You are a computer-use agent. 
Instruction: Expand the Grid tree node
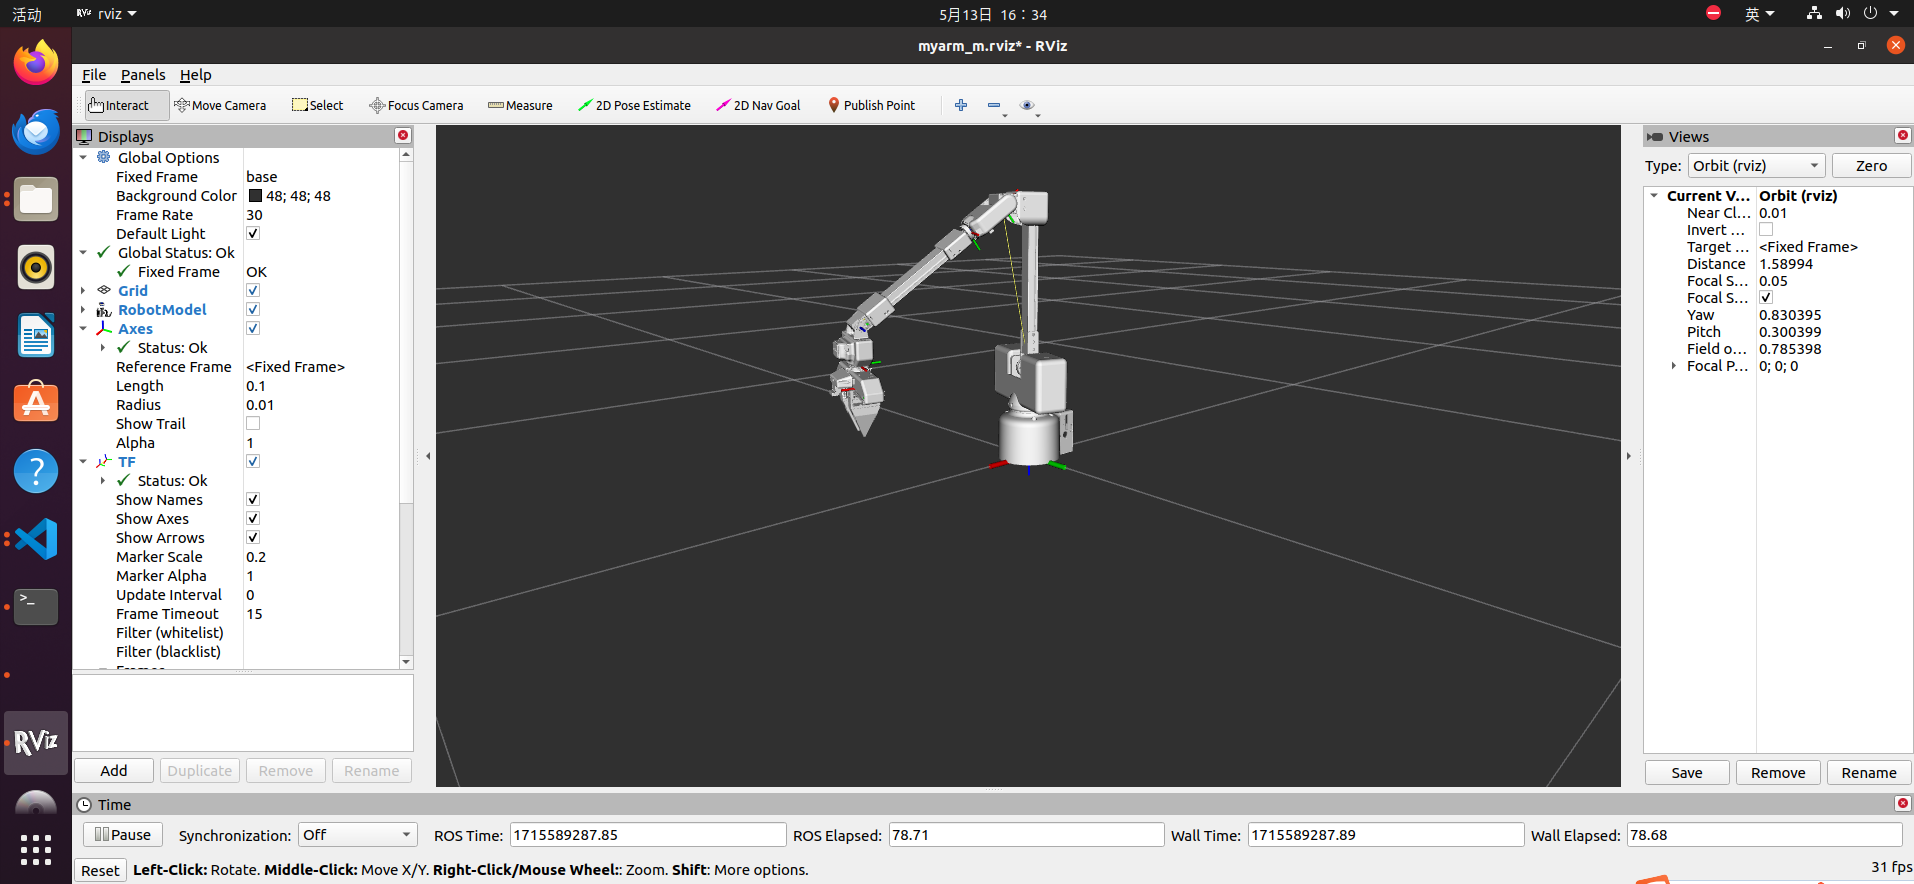[83, 291]
